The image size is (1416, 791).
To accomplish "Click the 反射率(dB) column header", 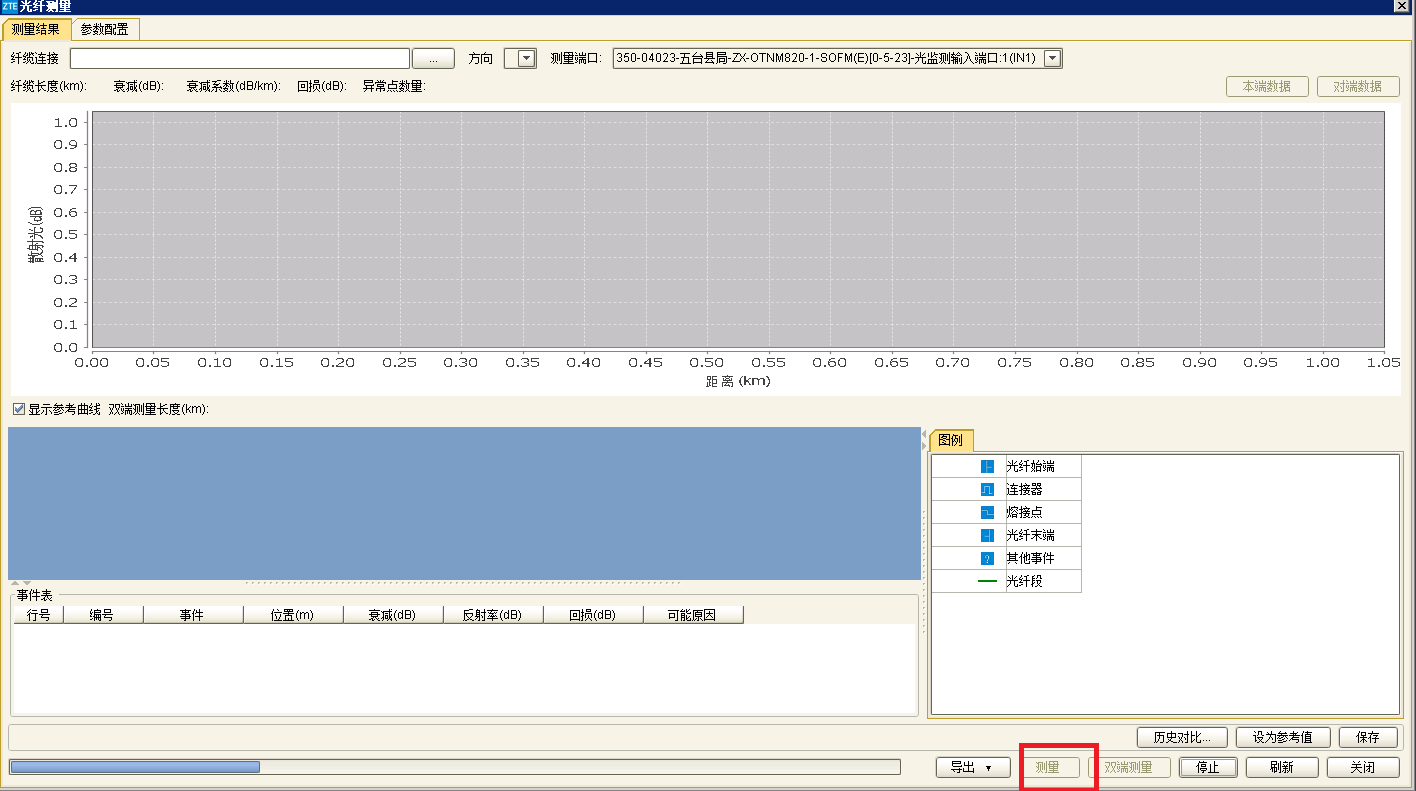I will tap(494, 615).
